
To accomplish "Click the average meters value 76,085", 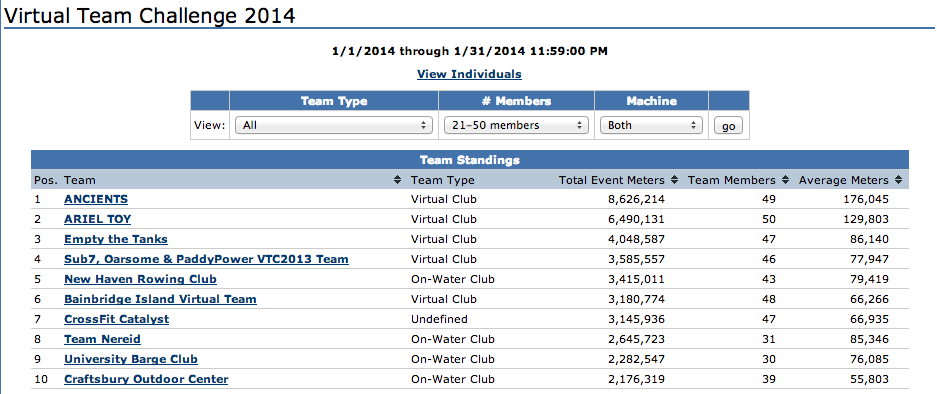I will point(870,359).
